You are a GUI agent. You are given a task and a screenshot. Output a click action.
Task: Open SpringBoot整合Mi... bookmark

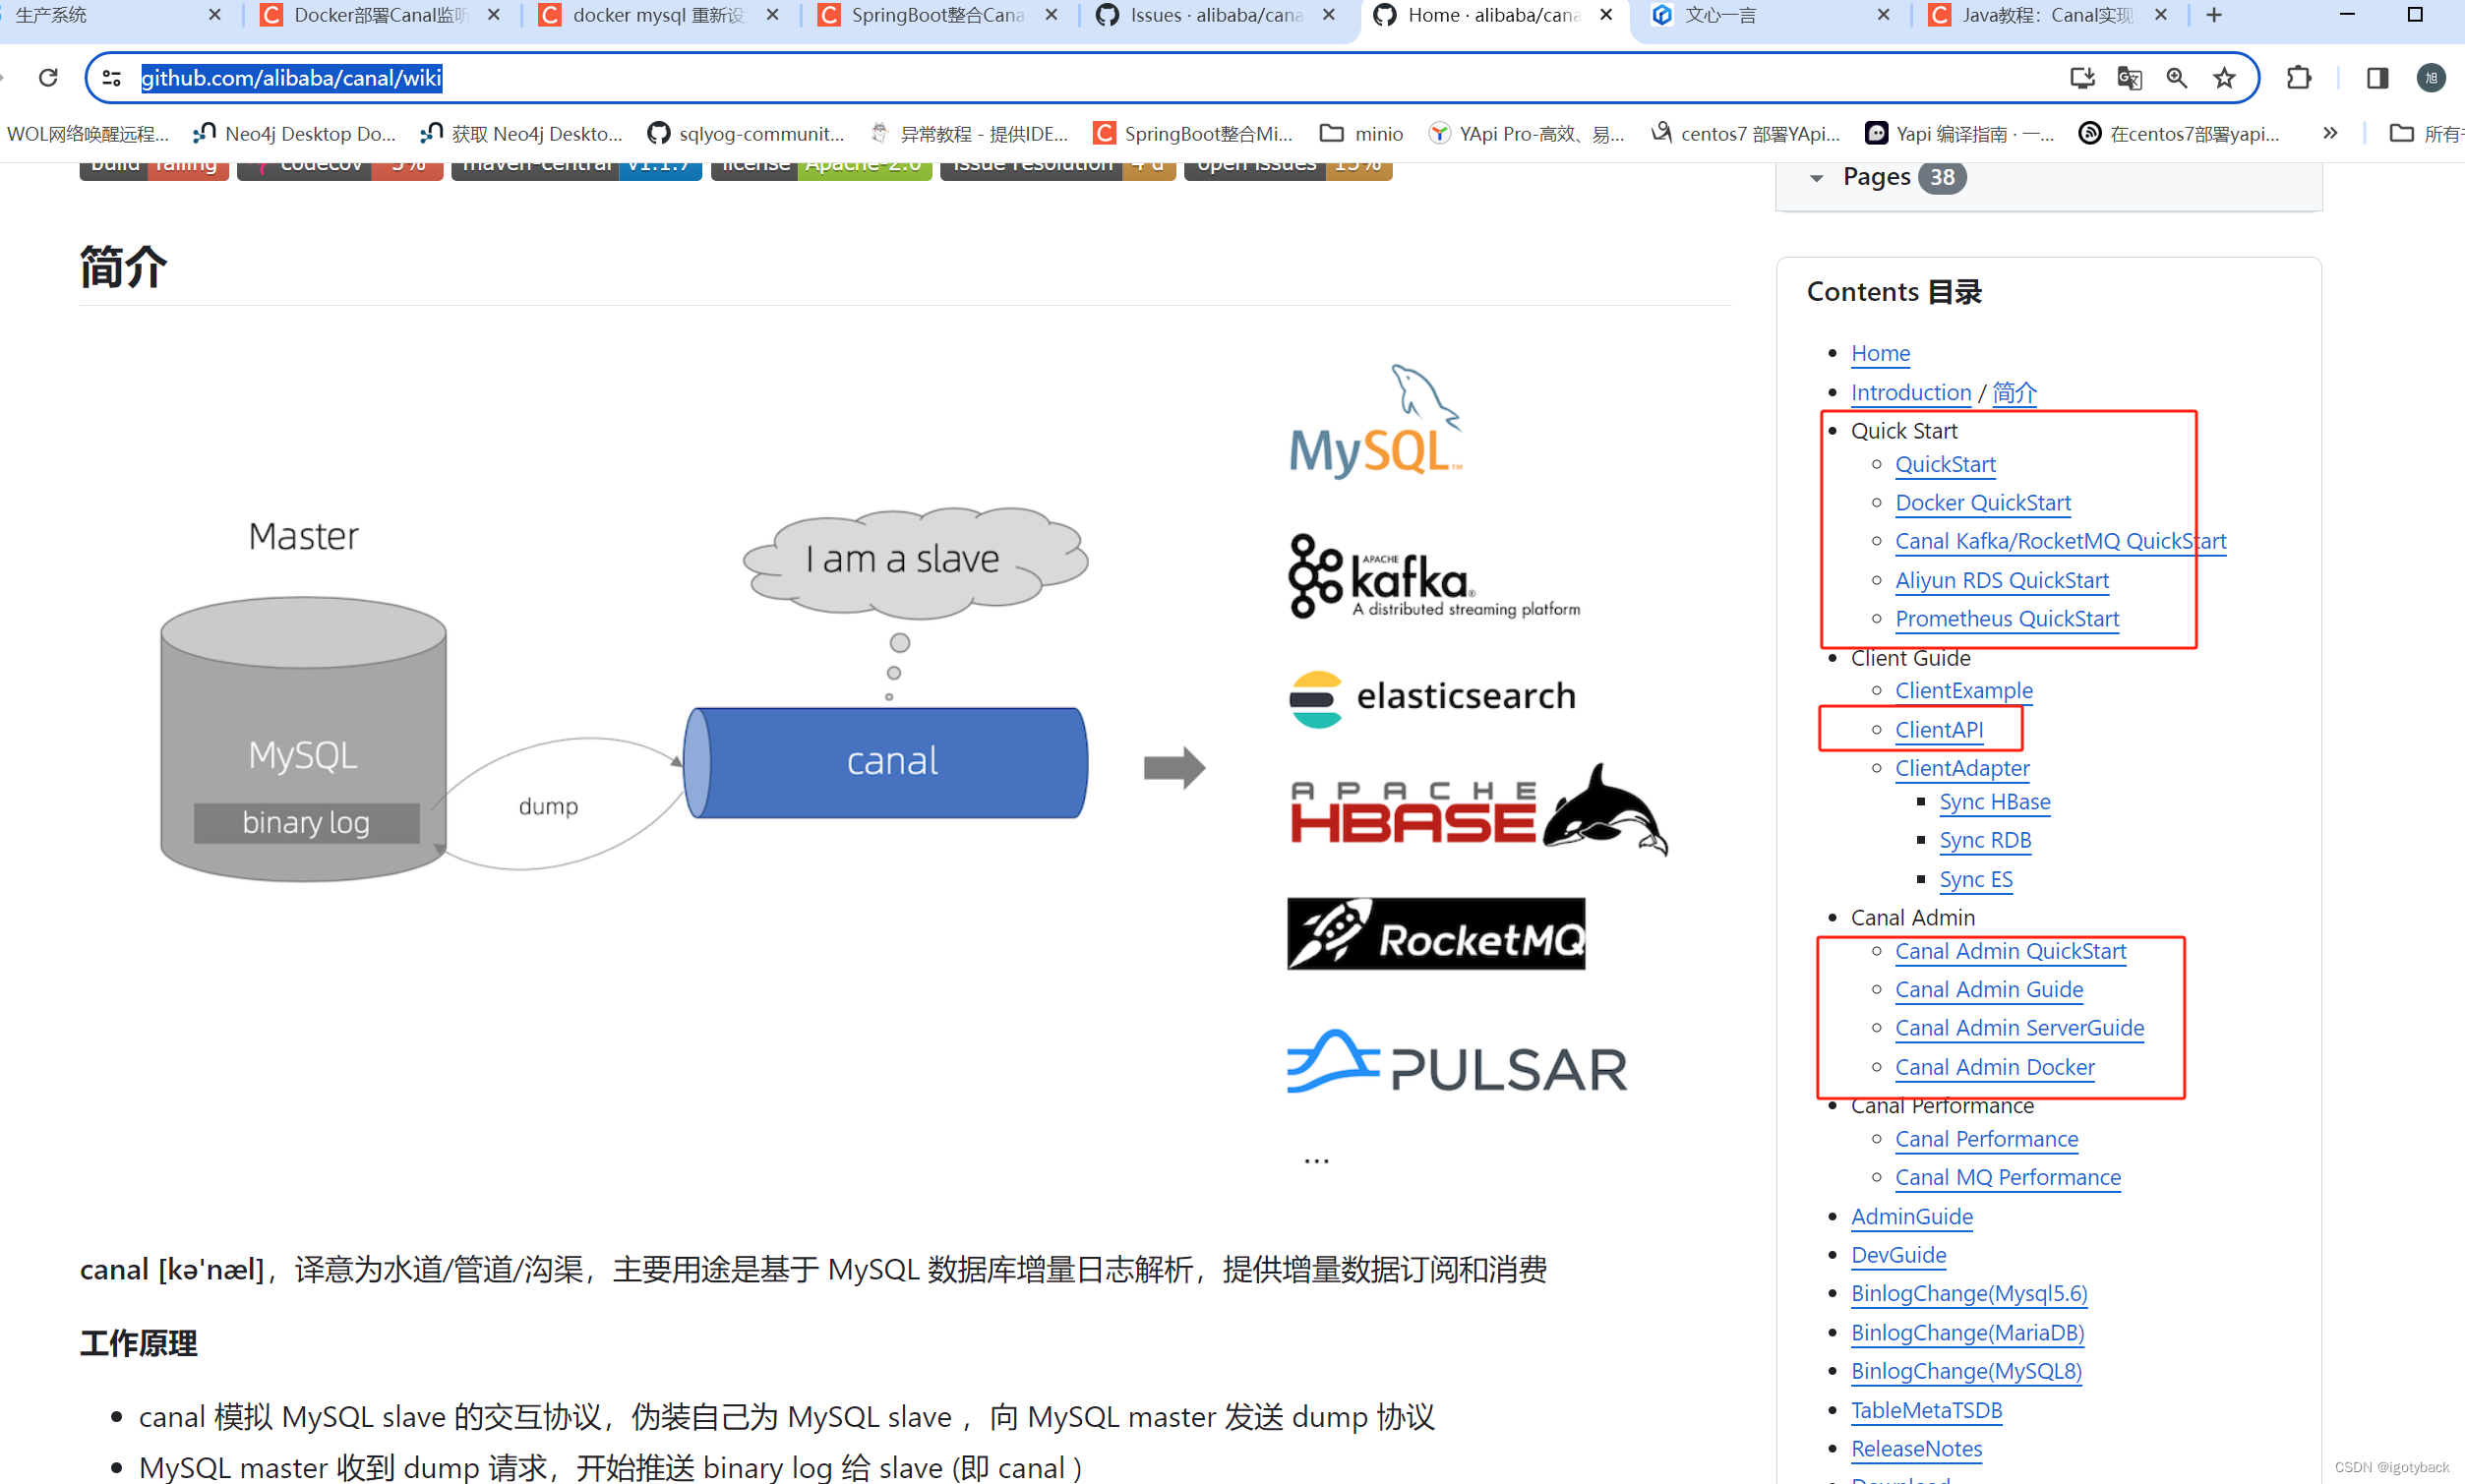point(1193,133)
